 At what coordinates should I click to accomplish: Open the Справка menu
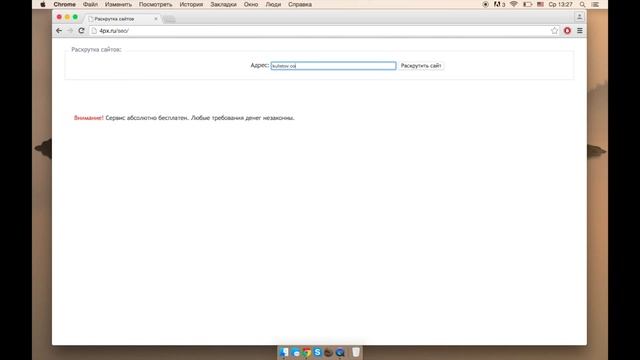pyautogui.click(x=300, y=4)
